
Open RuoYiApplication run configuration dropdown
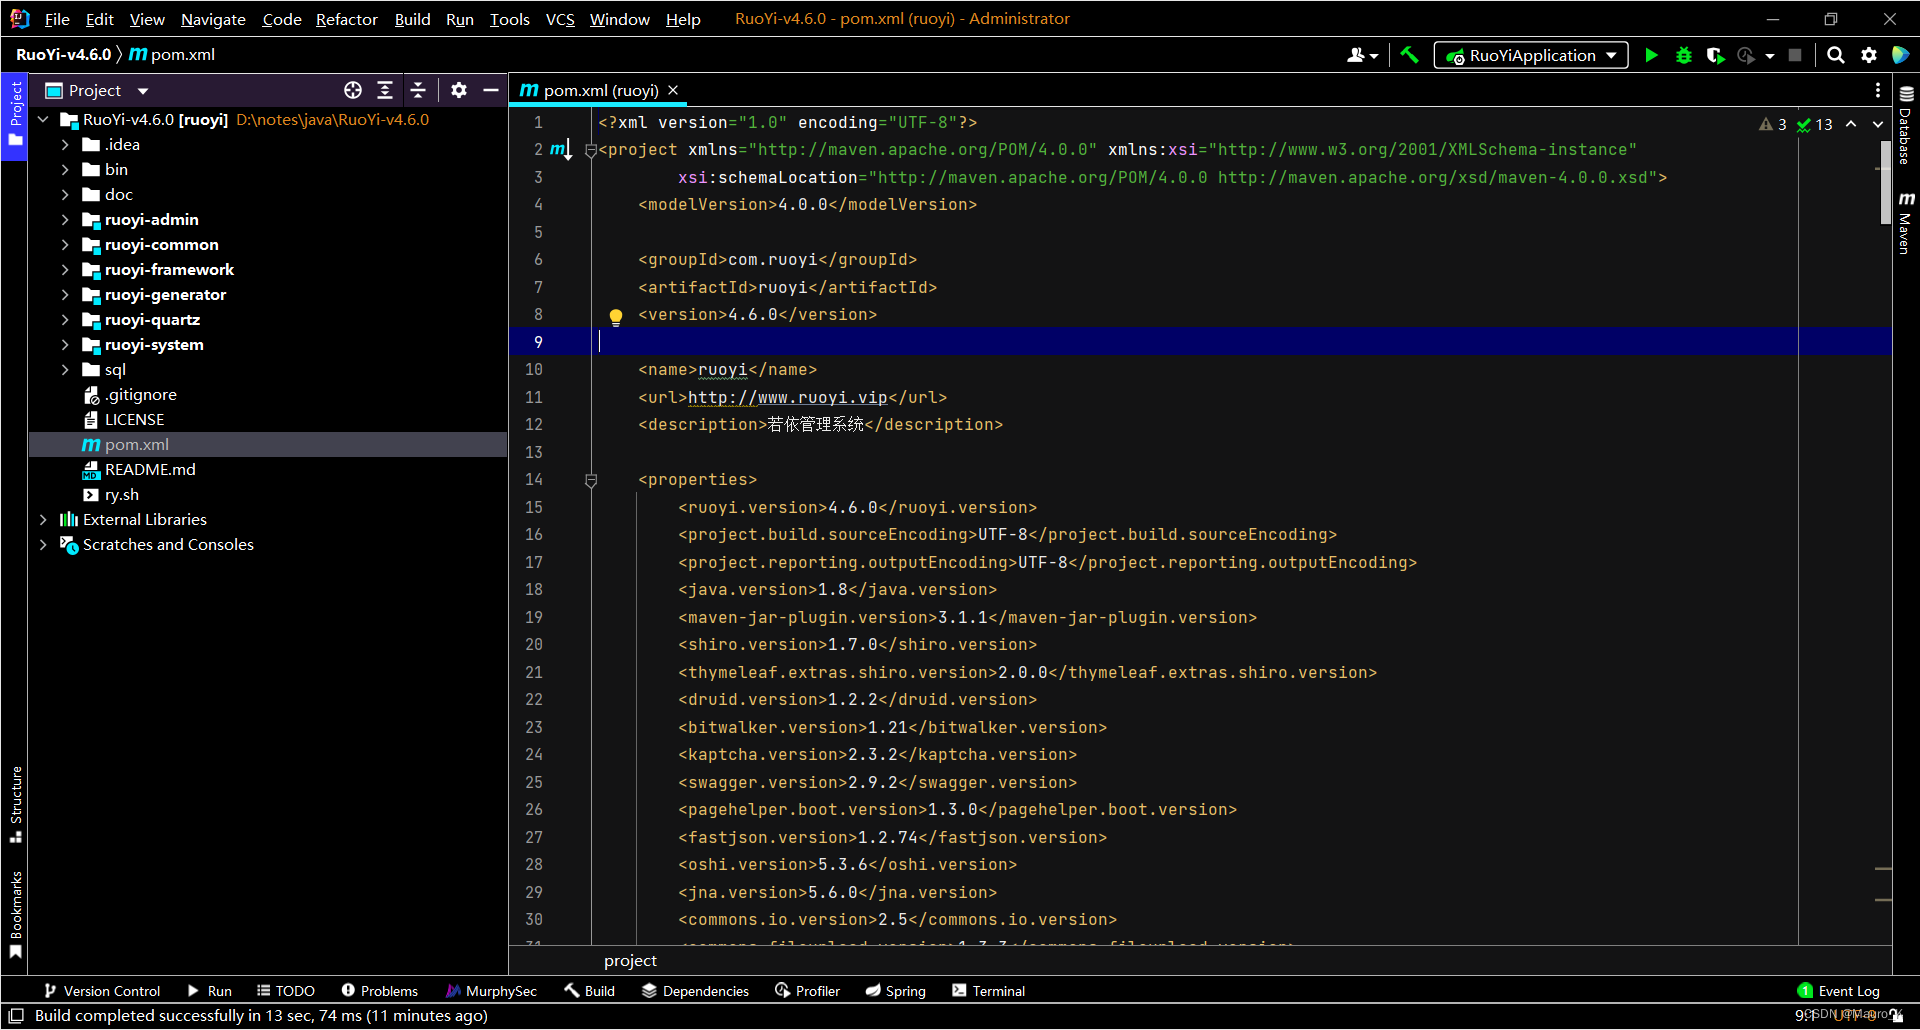[1531, 55]
